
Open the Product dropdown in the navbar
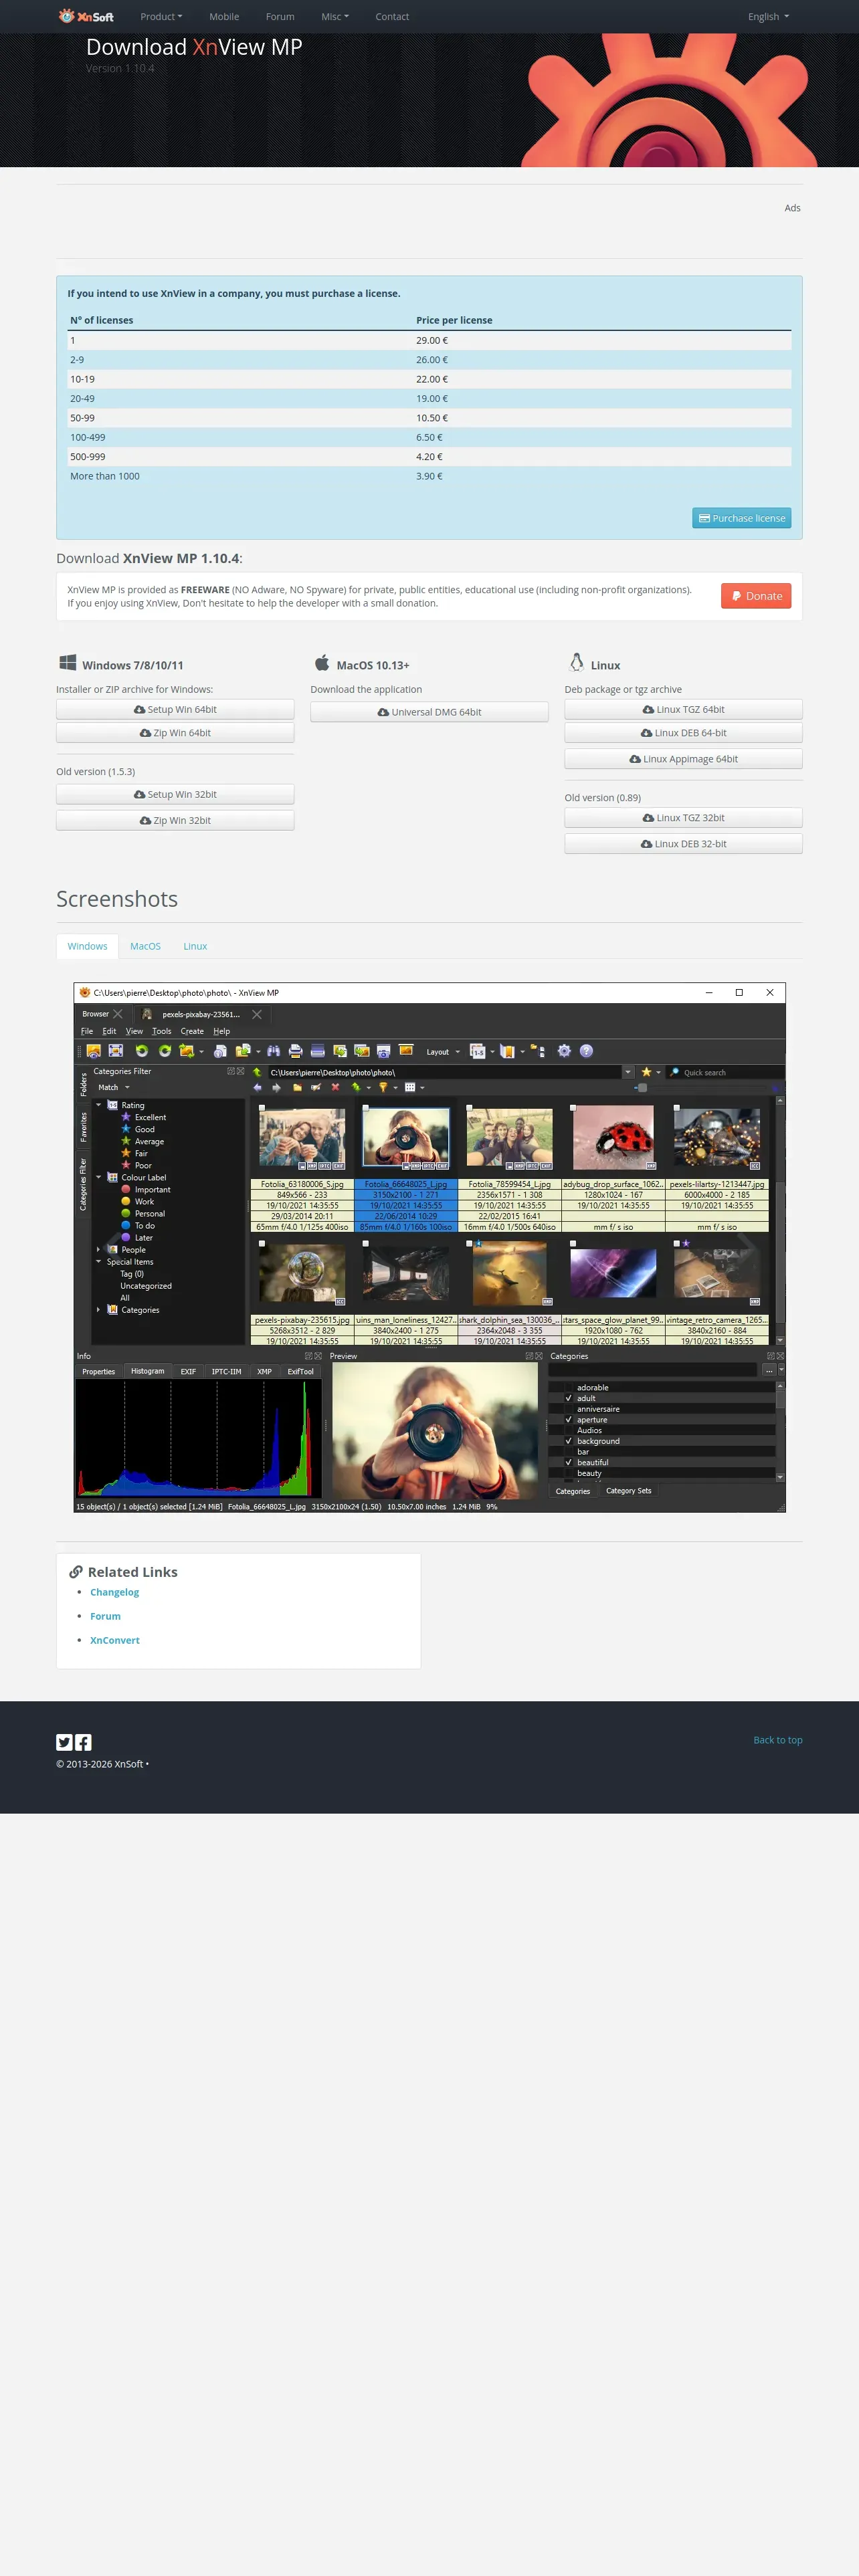tap(161, 16)
